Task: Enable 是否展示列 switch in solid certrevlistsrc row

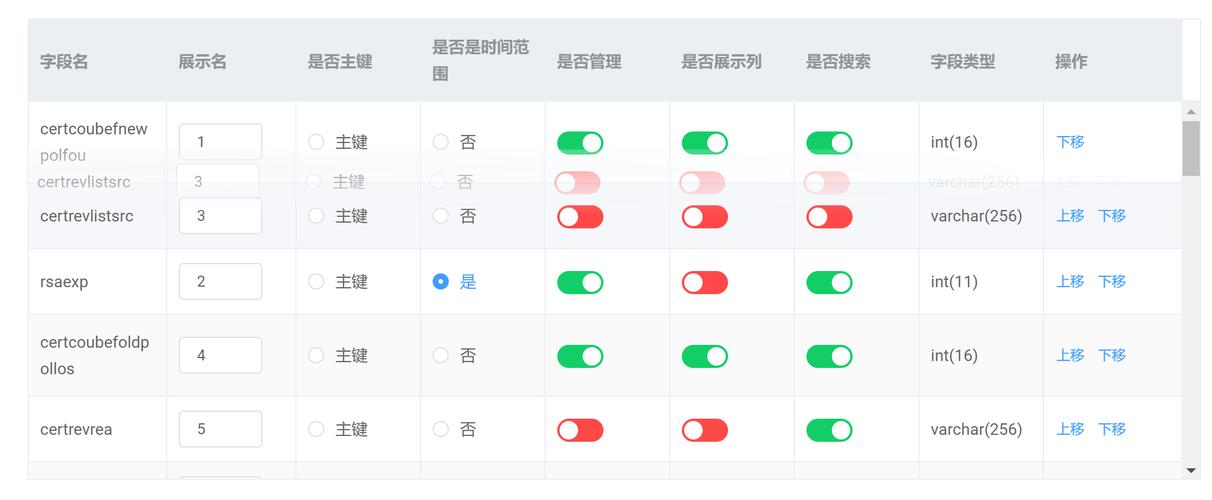Action: 705,217
